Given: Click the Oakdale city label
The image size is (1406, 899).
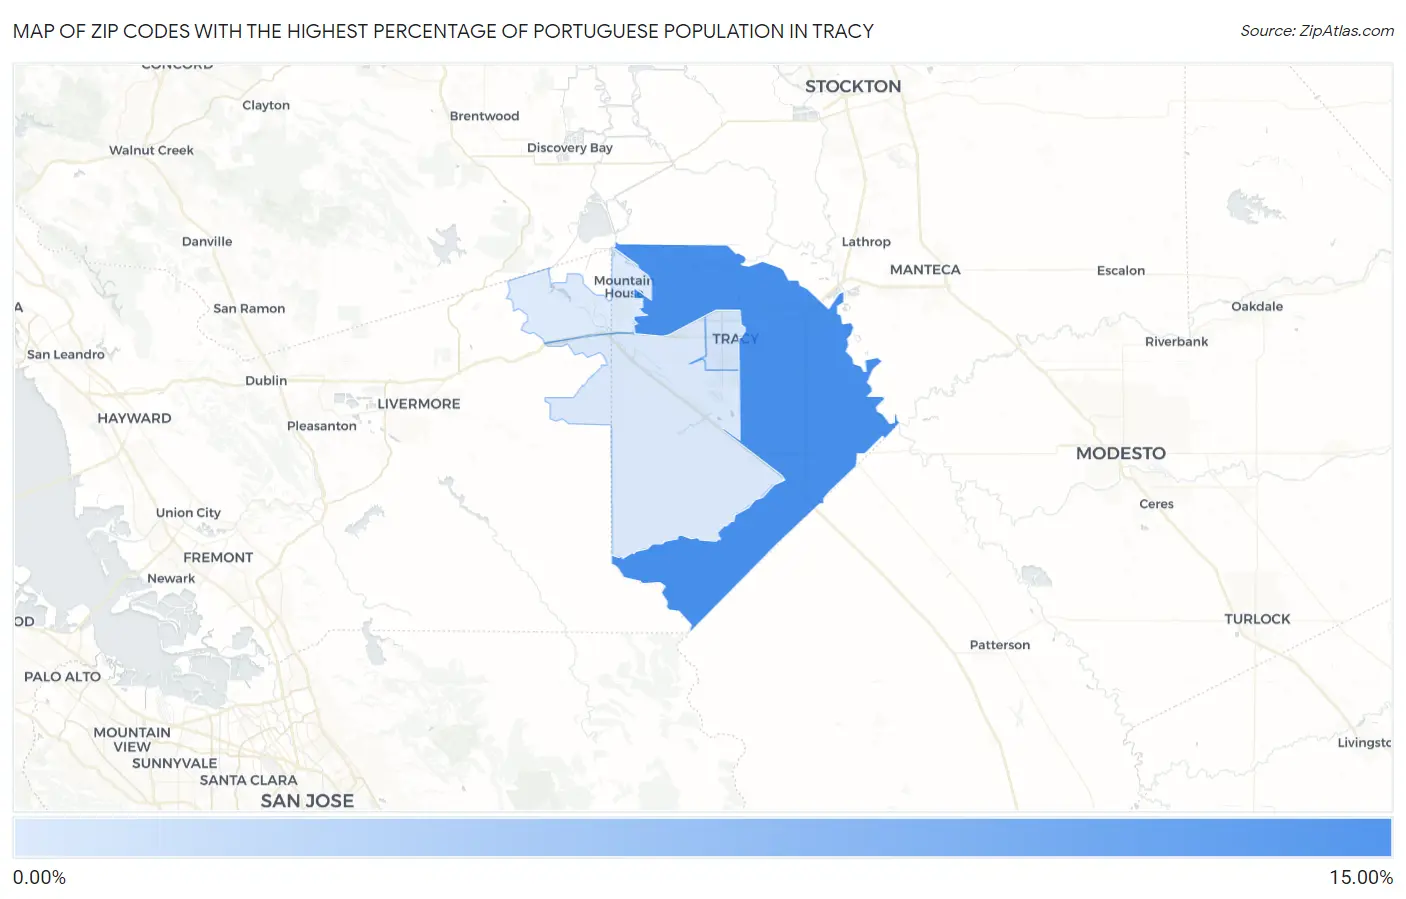Looking at the screenshot, I should point(1257,307).
